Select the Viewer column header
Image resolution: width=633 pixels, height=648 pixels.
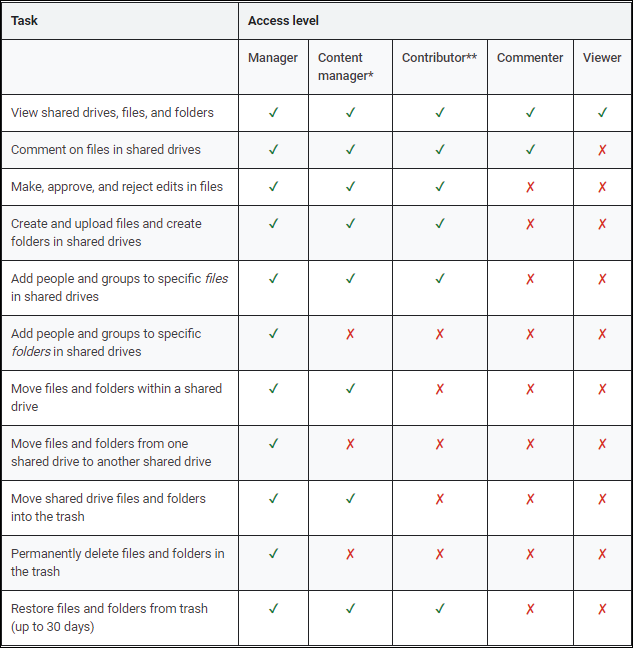[x=602, y=58]
